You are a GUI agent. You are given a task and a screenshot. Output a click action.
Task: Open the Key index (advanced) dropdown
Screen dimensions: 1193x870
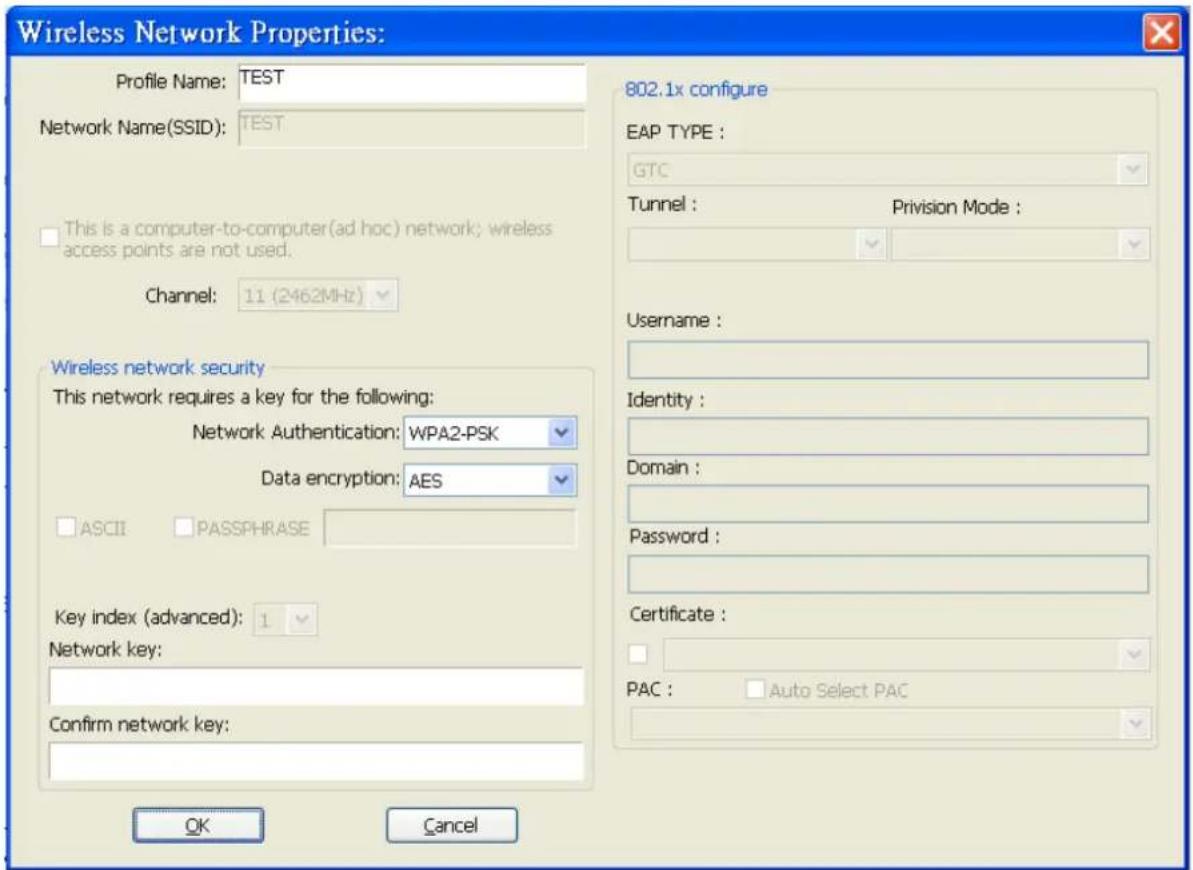[285, 620]
